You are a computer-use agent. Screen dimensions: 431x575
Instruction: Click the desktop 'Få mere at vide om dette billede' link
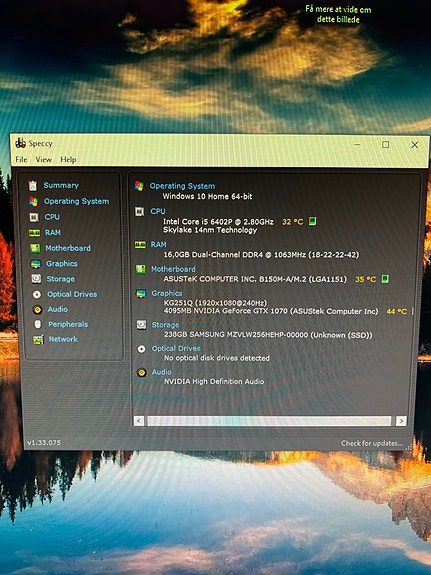point(338,14)
